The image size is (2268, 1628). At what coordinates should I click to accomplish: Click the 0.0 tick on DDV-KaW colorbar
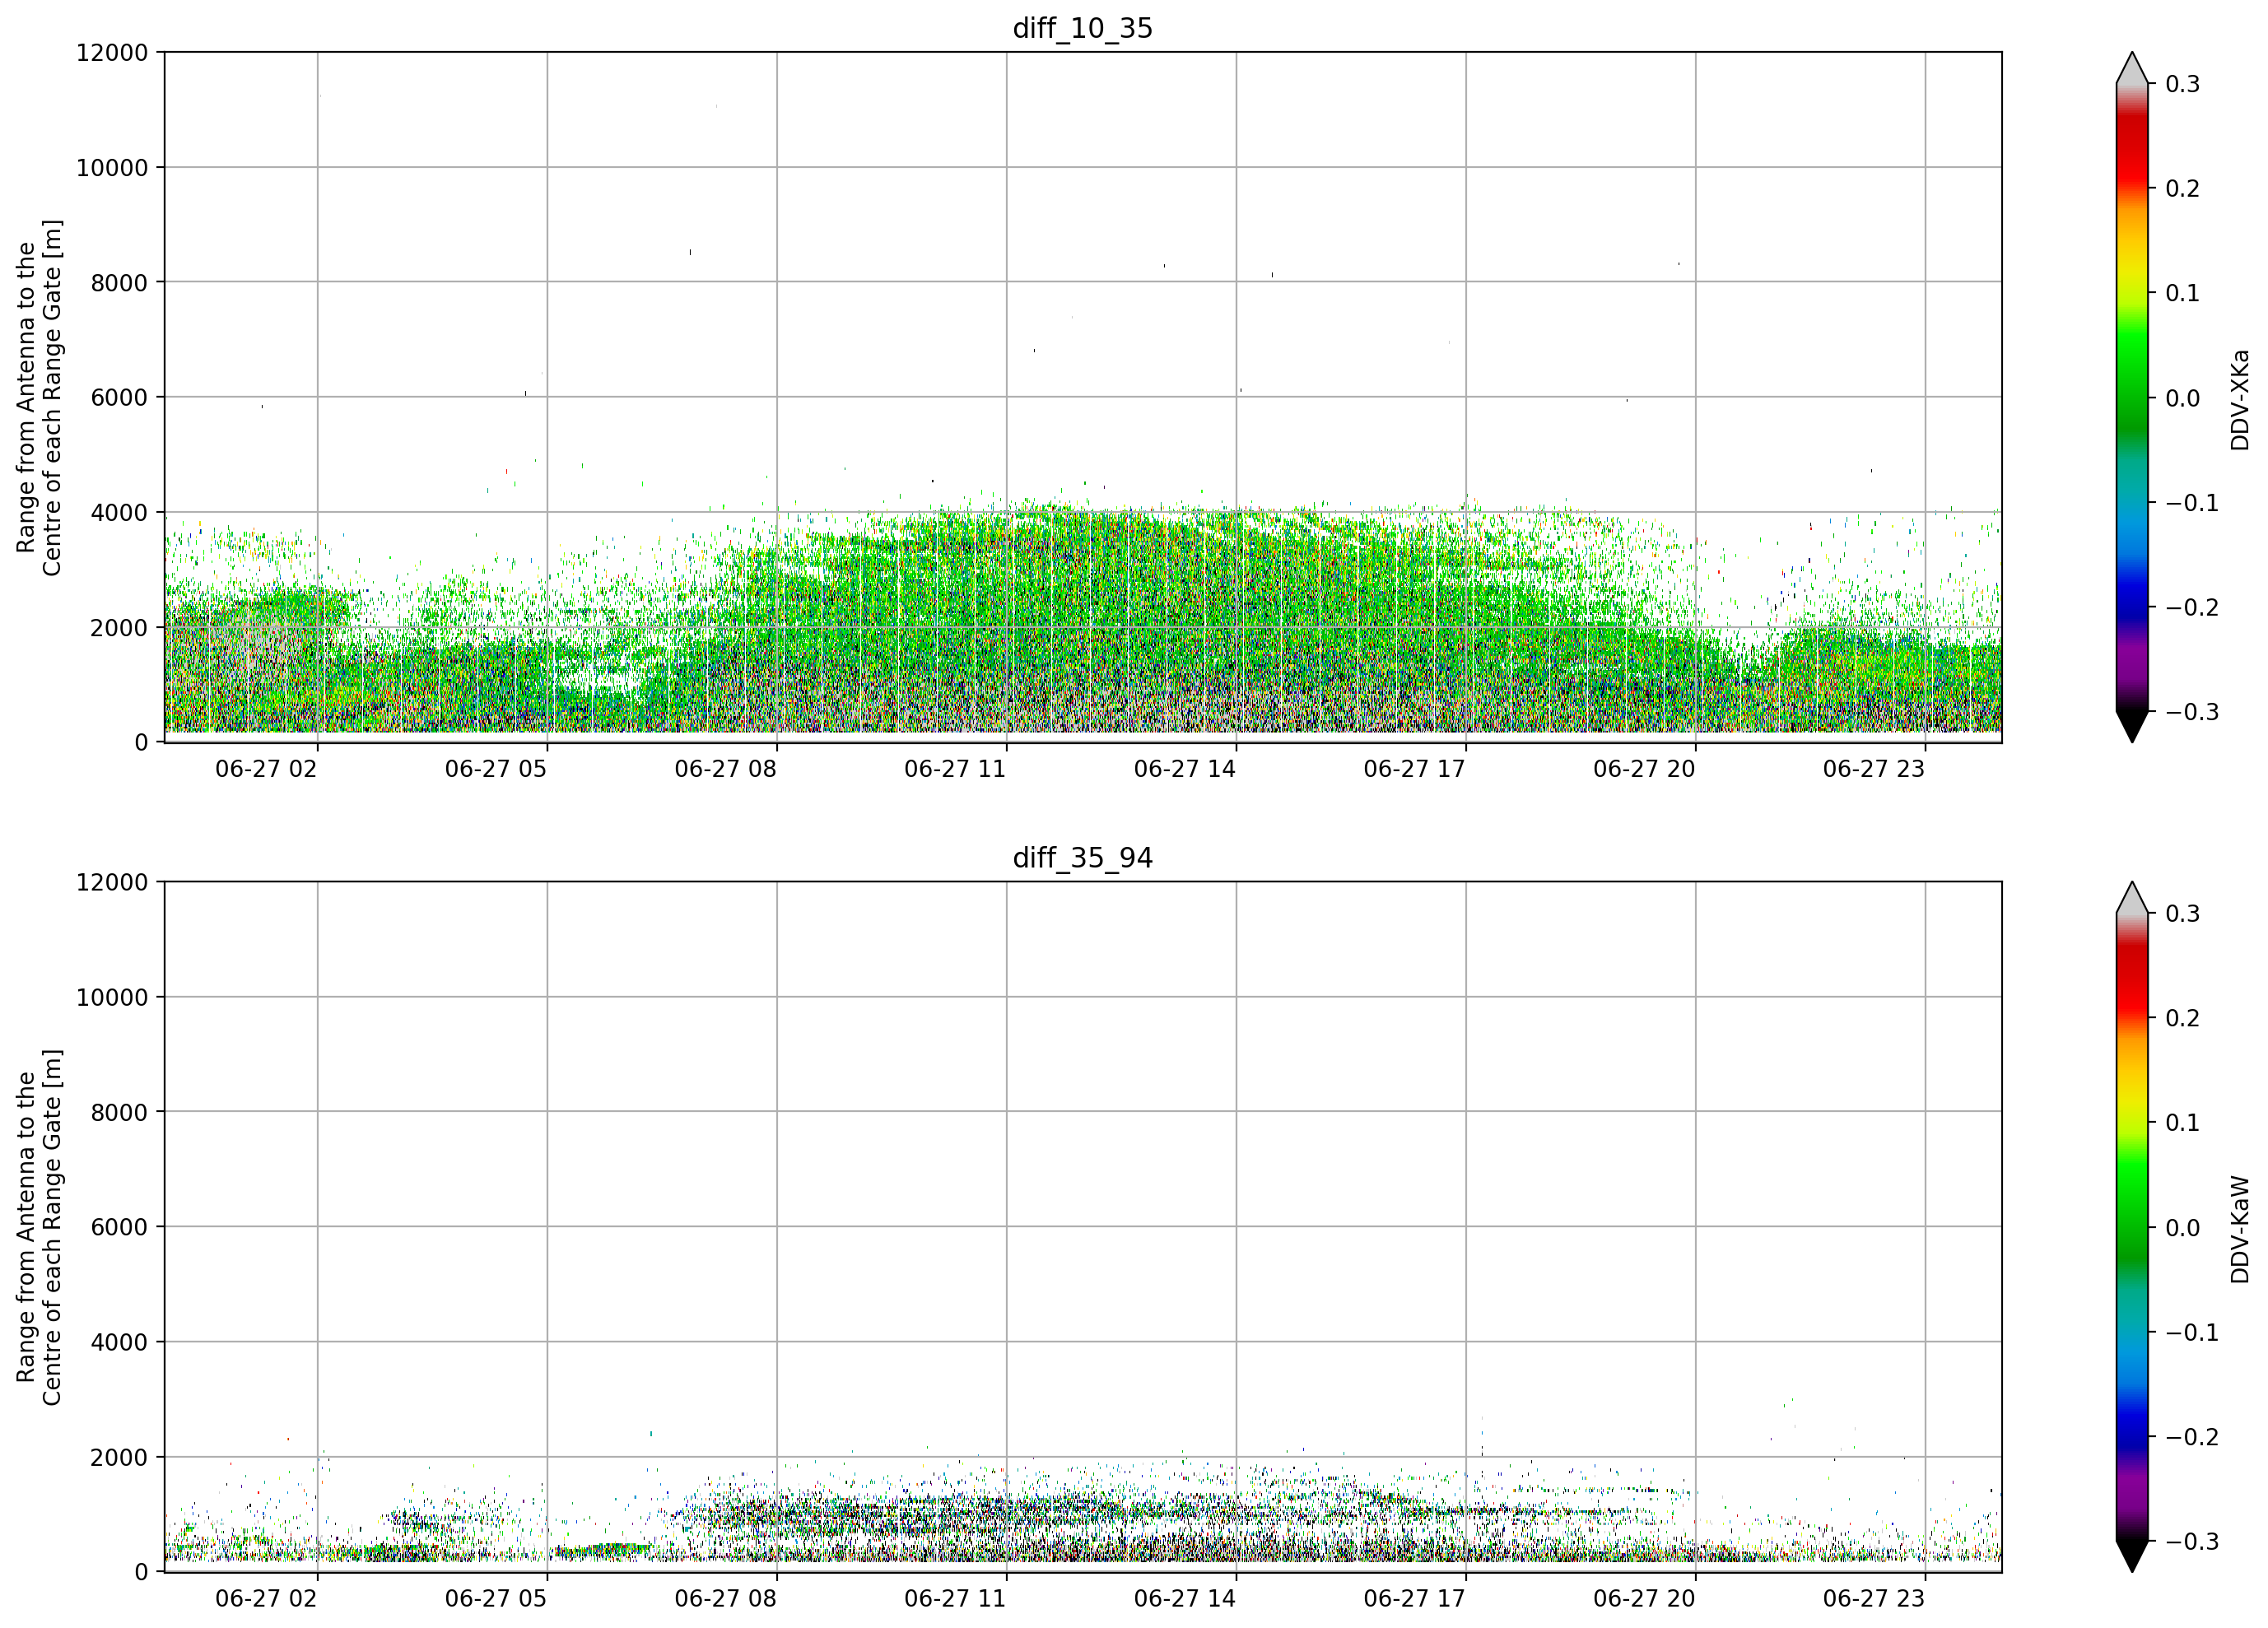coord(2182,1228)
